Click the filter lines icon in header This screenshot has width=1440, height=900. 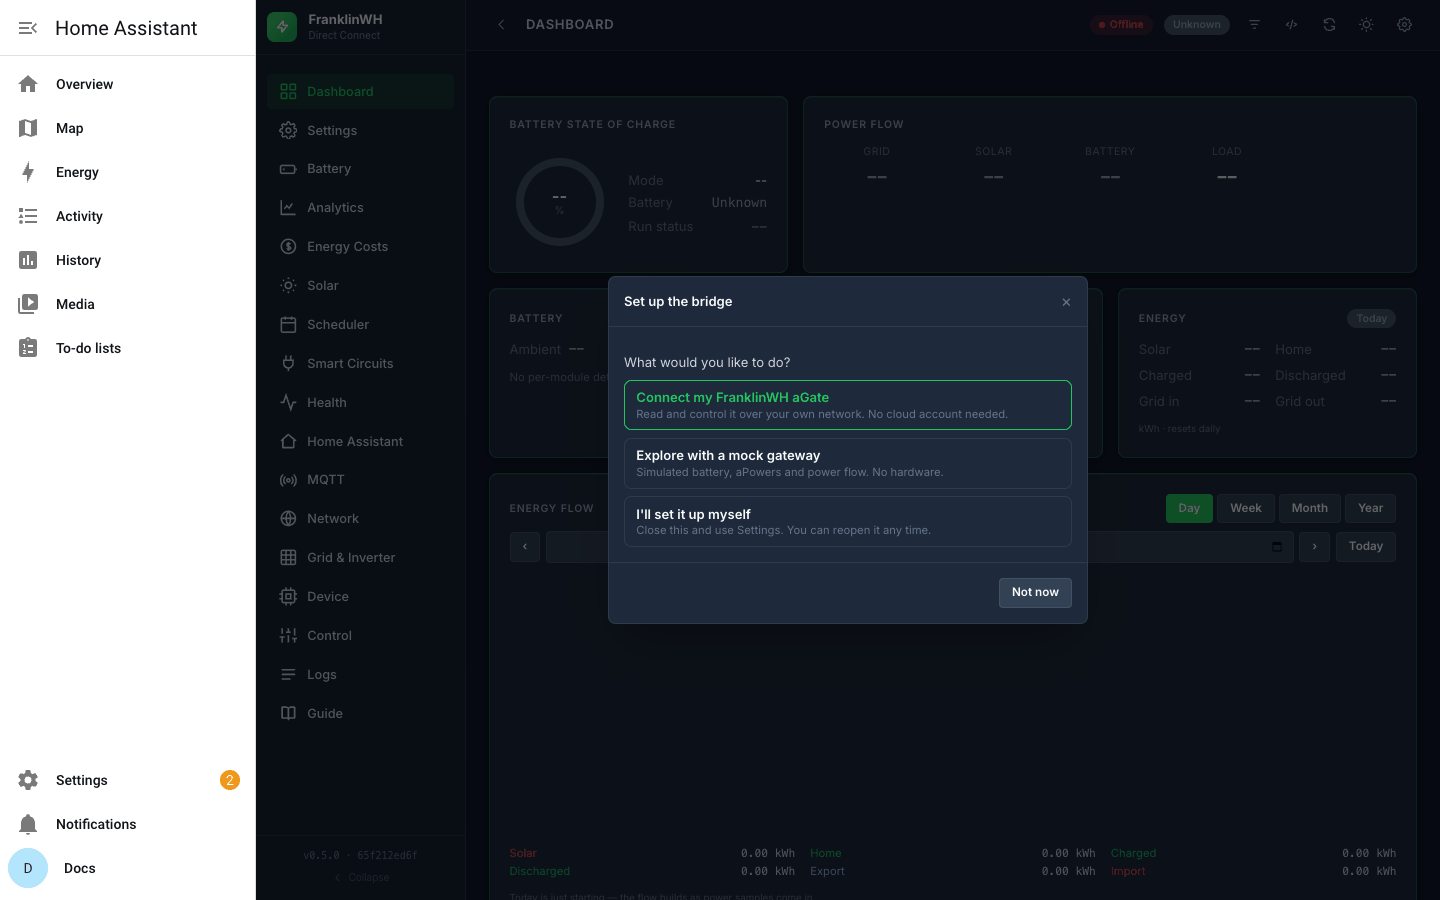tap(1254, 25)
